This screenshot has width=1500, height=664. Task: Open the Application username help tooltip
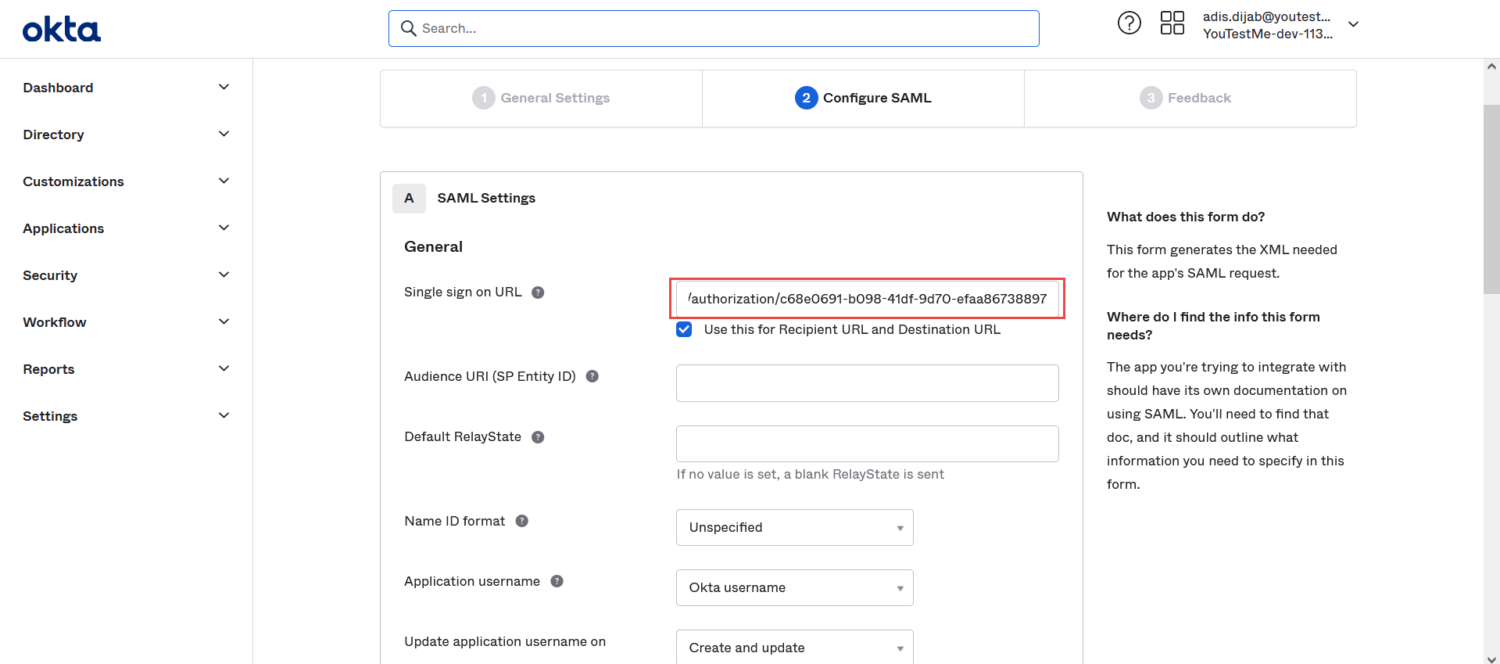pyautogui.click(x=557, y=580)
